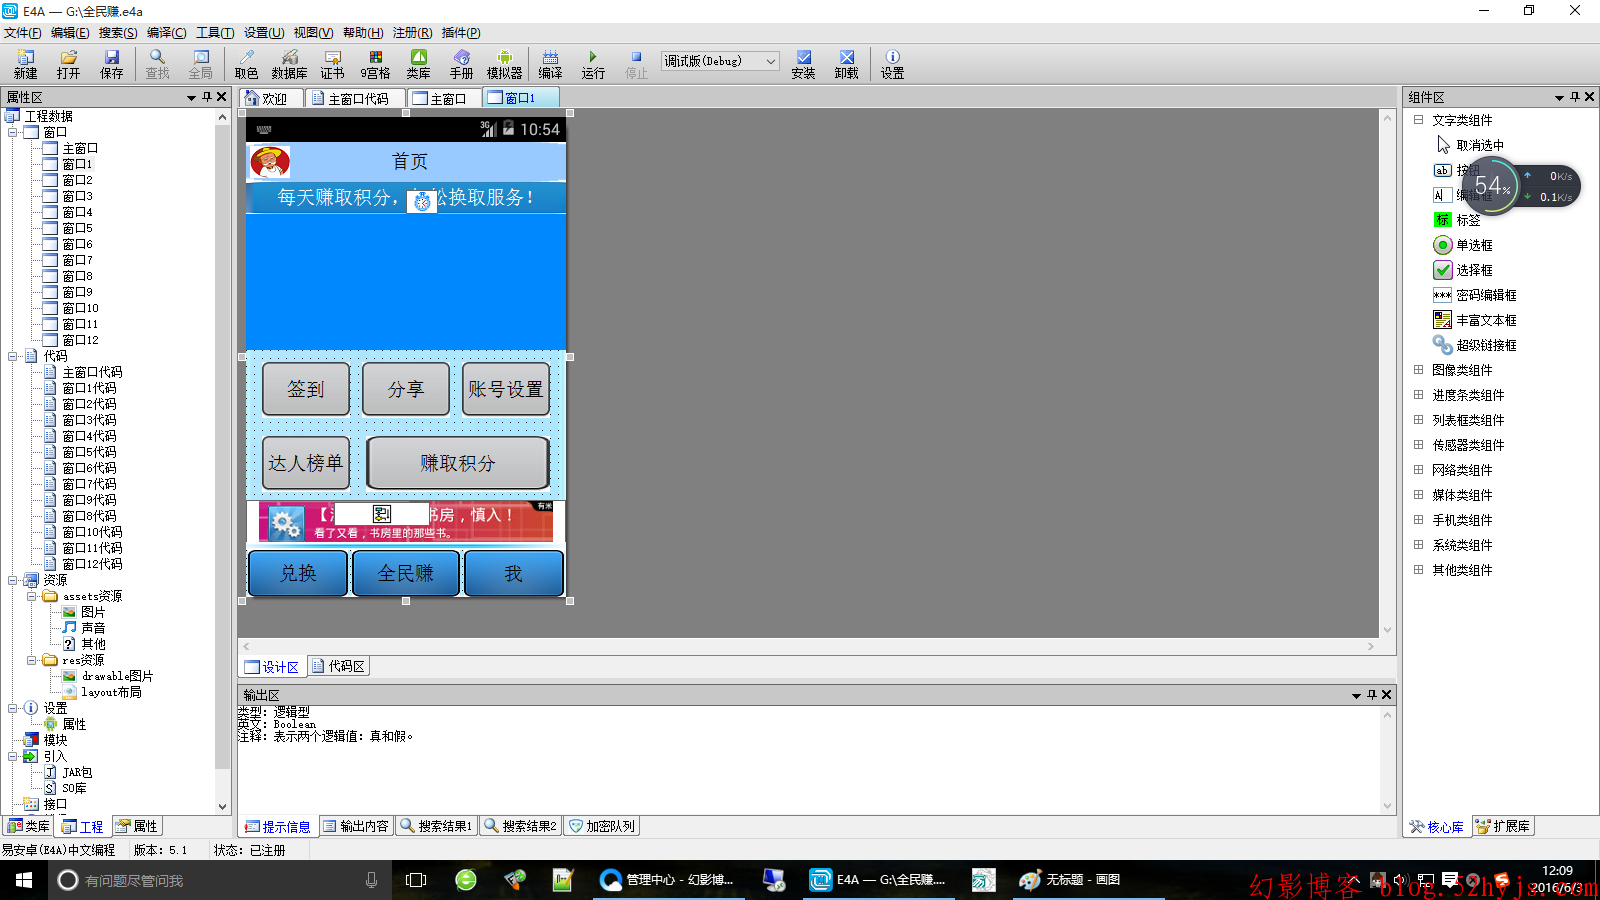The height and width of the screenshot is (900, 1600).
Task: Open the 设置 settings toolbar icon
Action: 892,64
